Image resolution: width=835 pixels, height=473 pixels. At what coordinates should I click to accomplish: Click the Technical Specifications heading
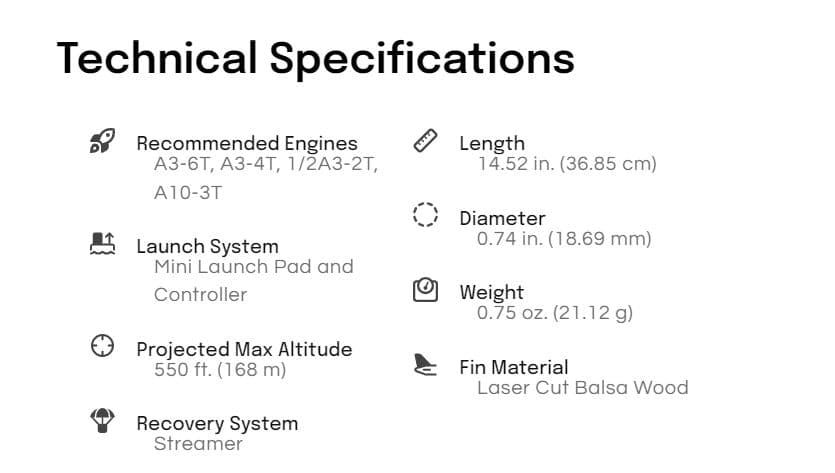(x=315, y=58)
